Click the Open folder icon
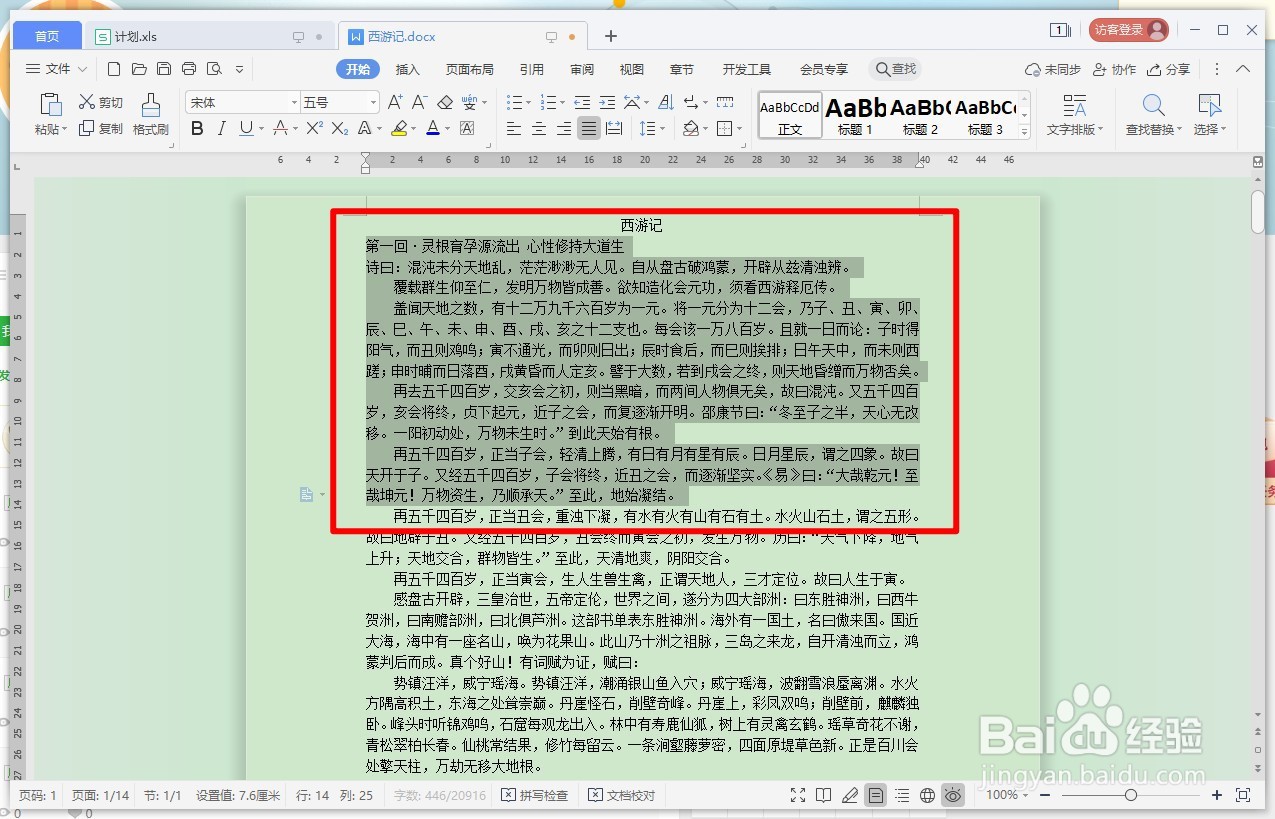Viewport: 1275px width, 819px height. pos(139,69)
